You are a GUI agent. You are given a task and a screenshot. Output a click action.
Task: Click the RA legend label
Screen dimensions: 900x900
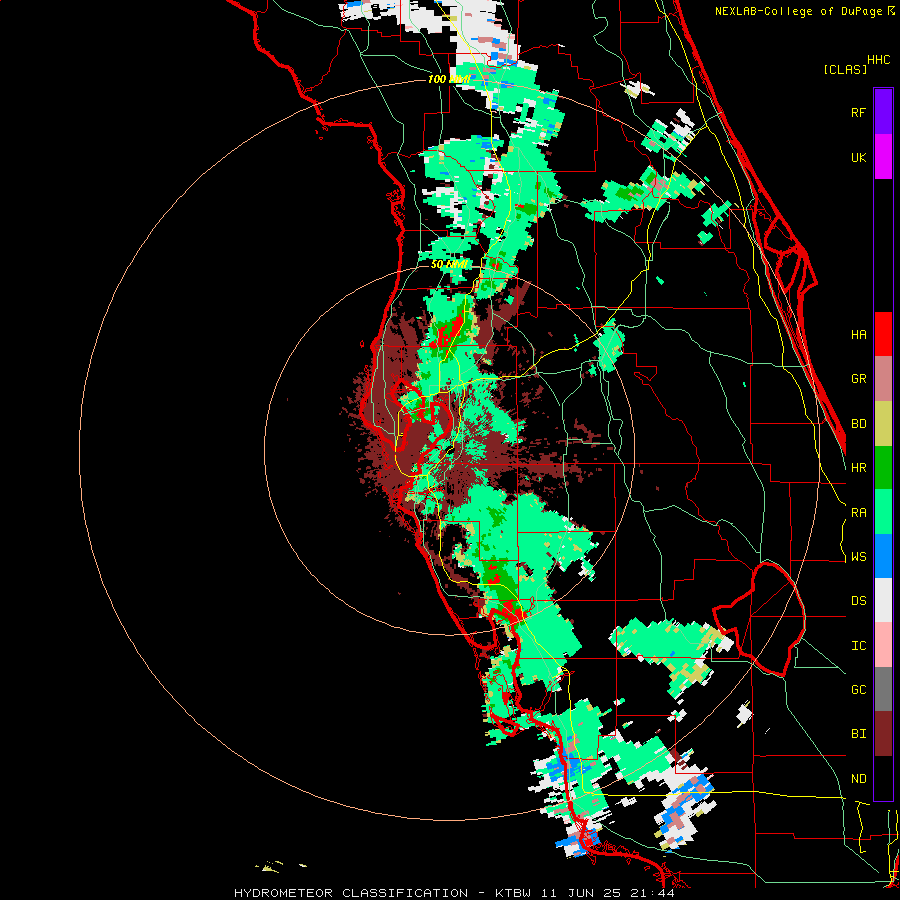pos(858,513)
